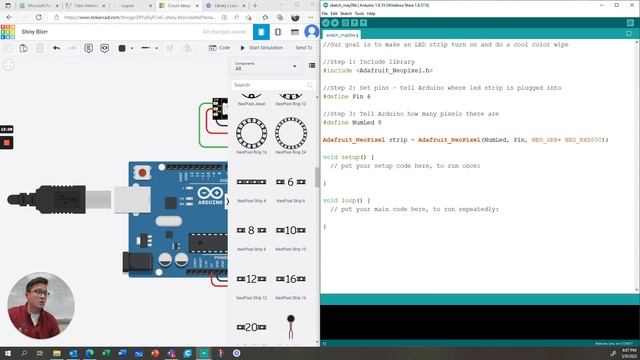Open the Tinkercad Code editor button
This screenshot has width=640, height=360.
point(220,48)
